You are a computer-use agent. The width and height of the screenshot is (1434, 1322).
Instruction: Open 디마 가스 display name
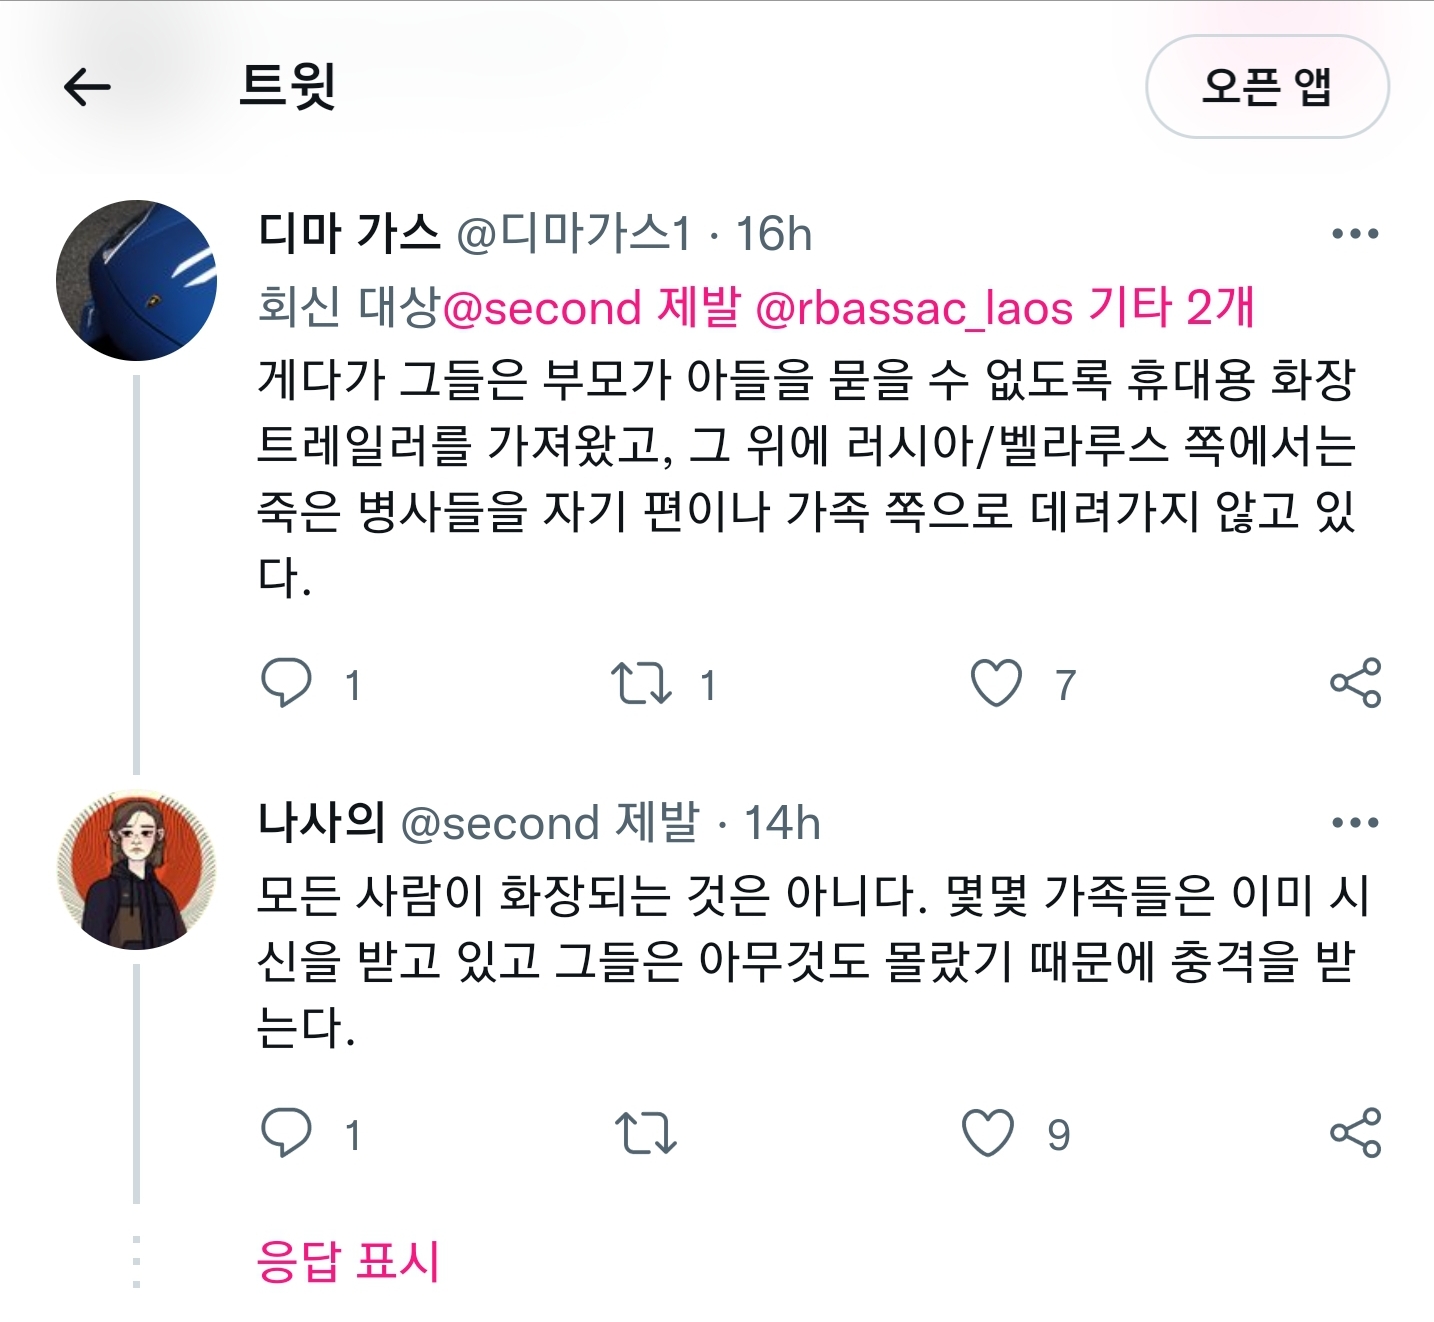pyautogui.click(x=348, y=234)
